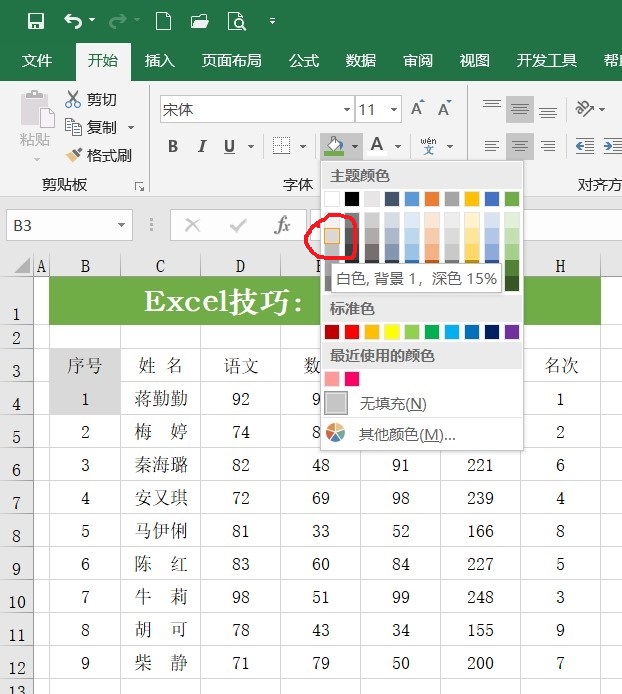Viewport: 622px width, 694px height.
Task: Click the Decrease Indent icon
Action: click(x=584, y=146)
